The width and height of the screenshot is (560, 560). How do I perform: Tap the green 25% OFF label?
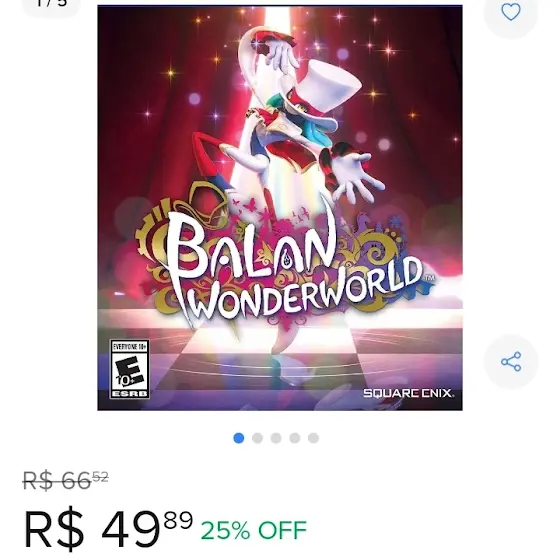click(x=254, y=530)
